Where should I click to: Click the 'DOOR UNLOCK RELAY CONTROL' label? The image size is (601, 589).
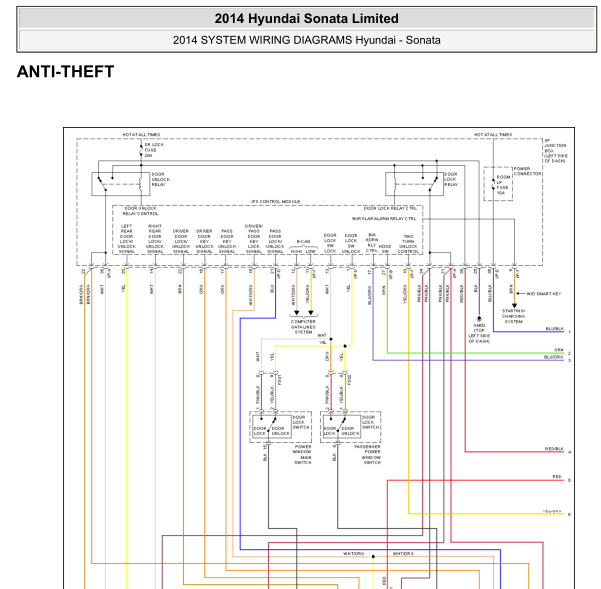tap(140, 211)
